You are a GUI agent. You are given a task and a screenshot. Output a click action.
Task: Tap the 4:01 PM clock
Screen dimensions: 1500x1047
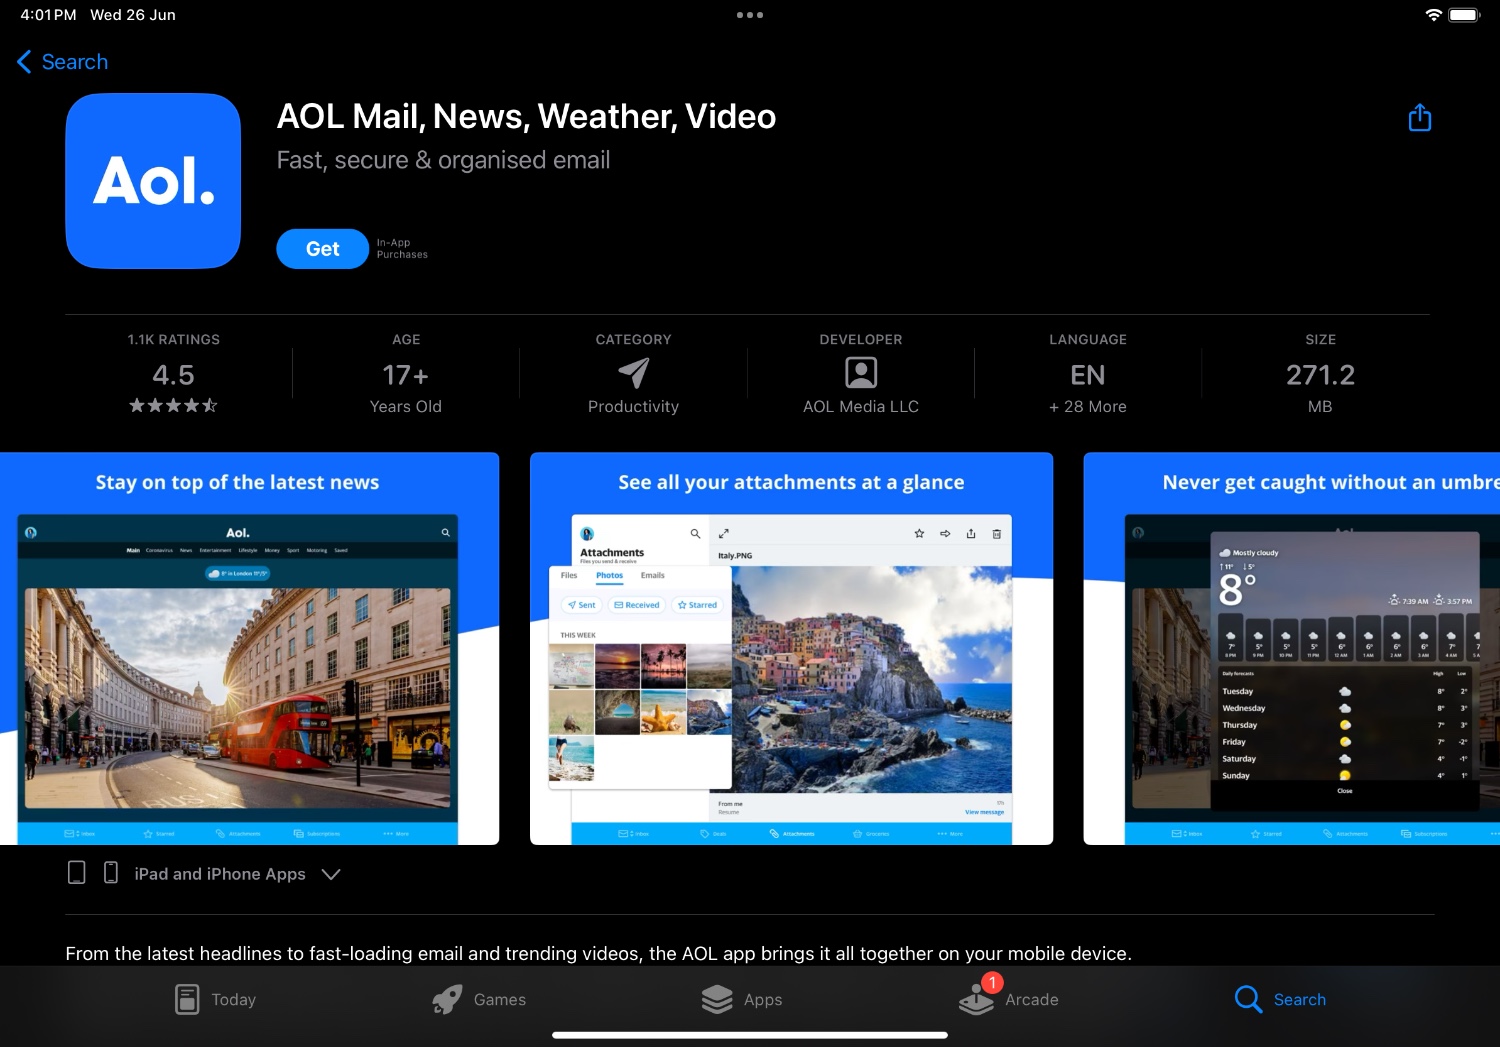click(x=48, y=15)
